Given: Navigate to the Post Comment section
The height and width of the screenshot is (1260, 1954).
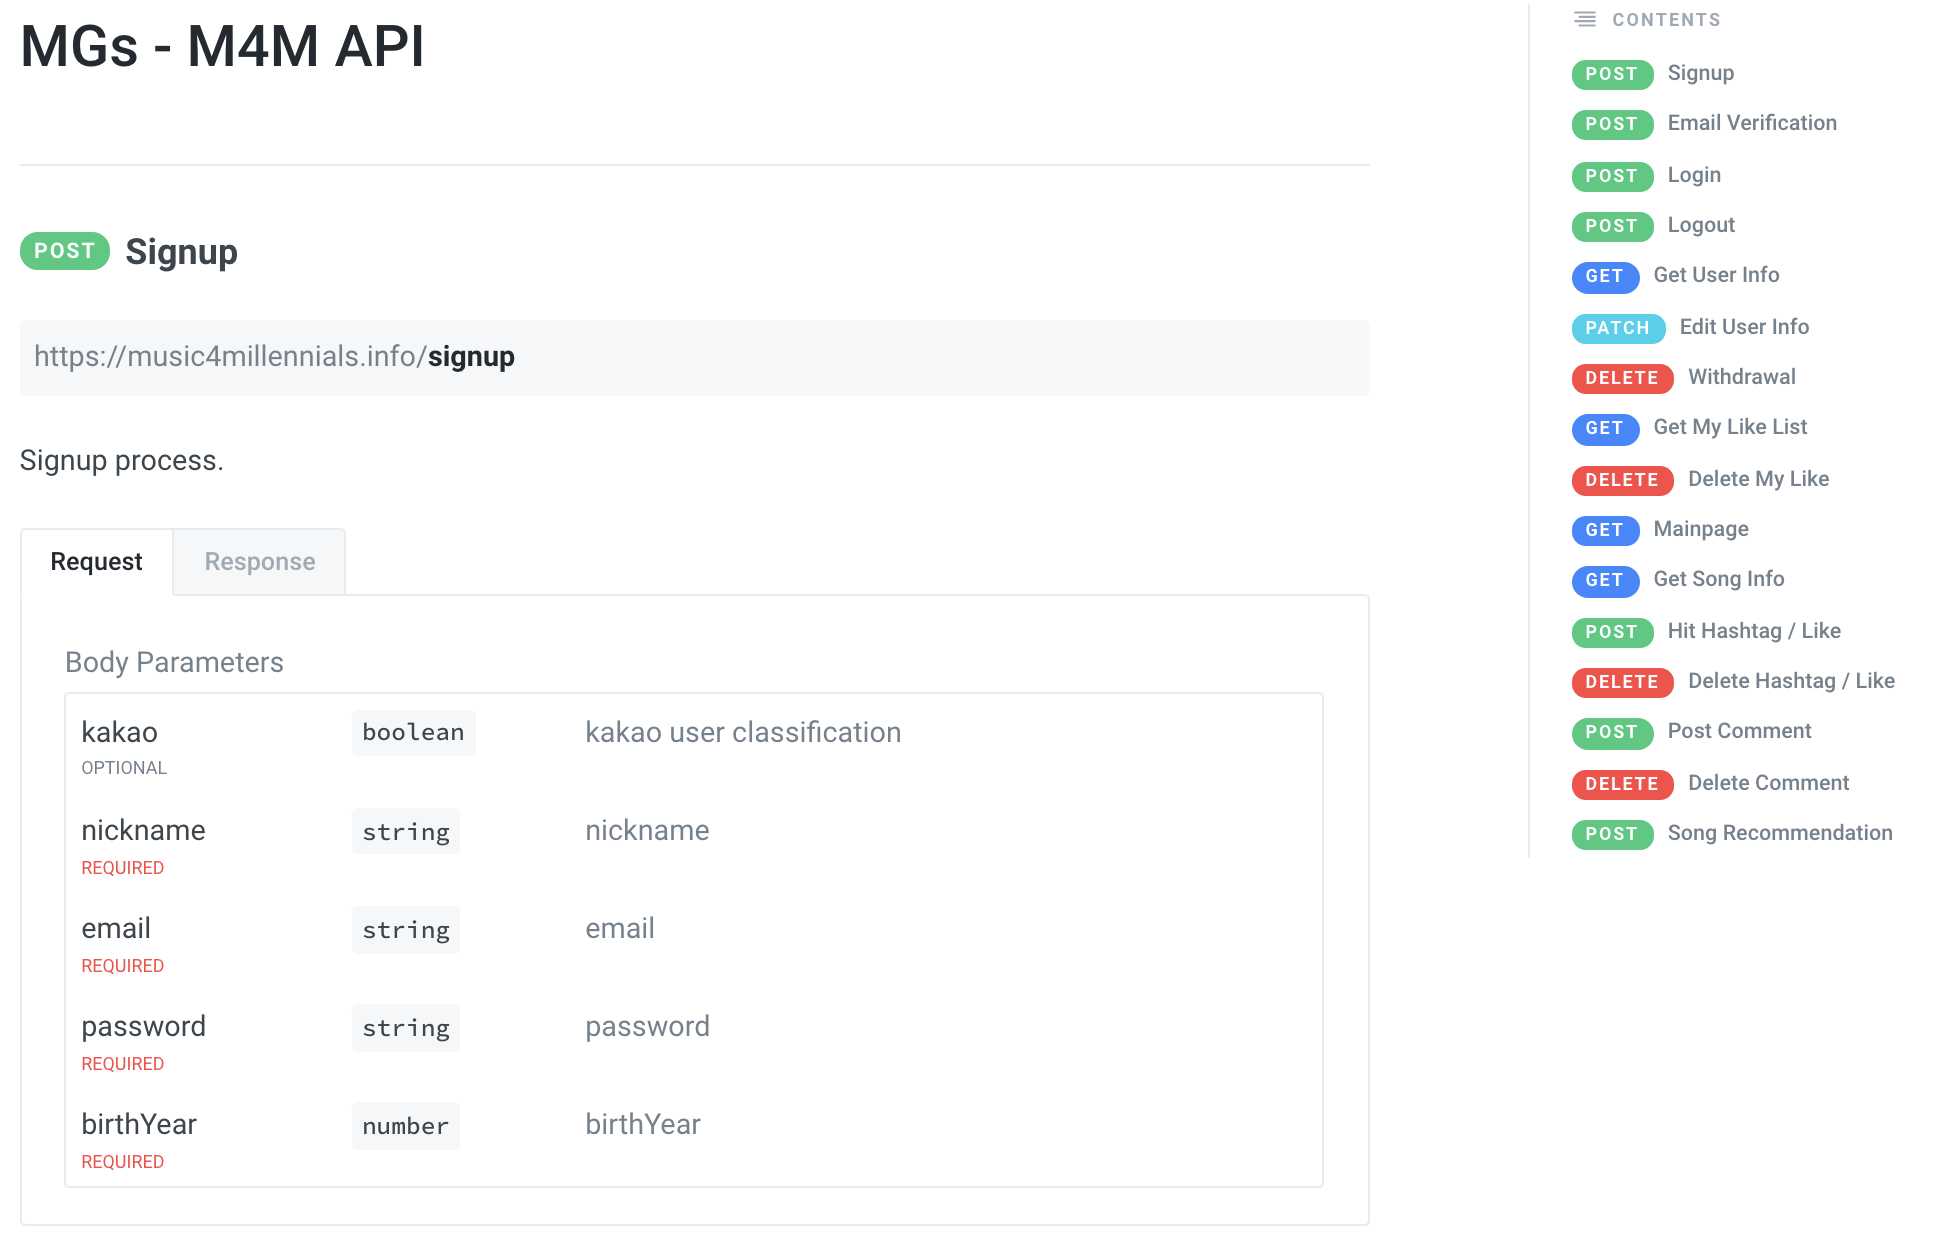Looking at the screenshot, I should click(x=1739, y=731).
